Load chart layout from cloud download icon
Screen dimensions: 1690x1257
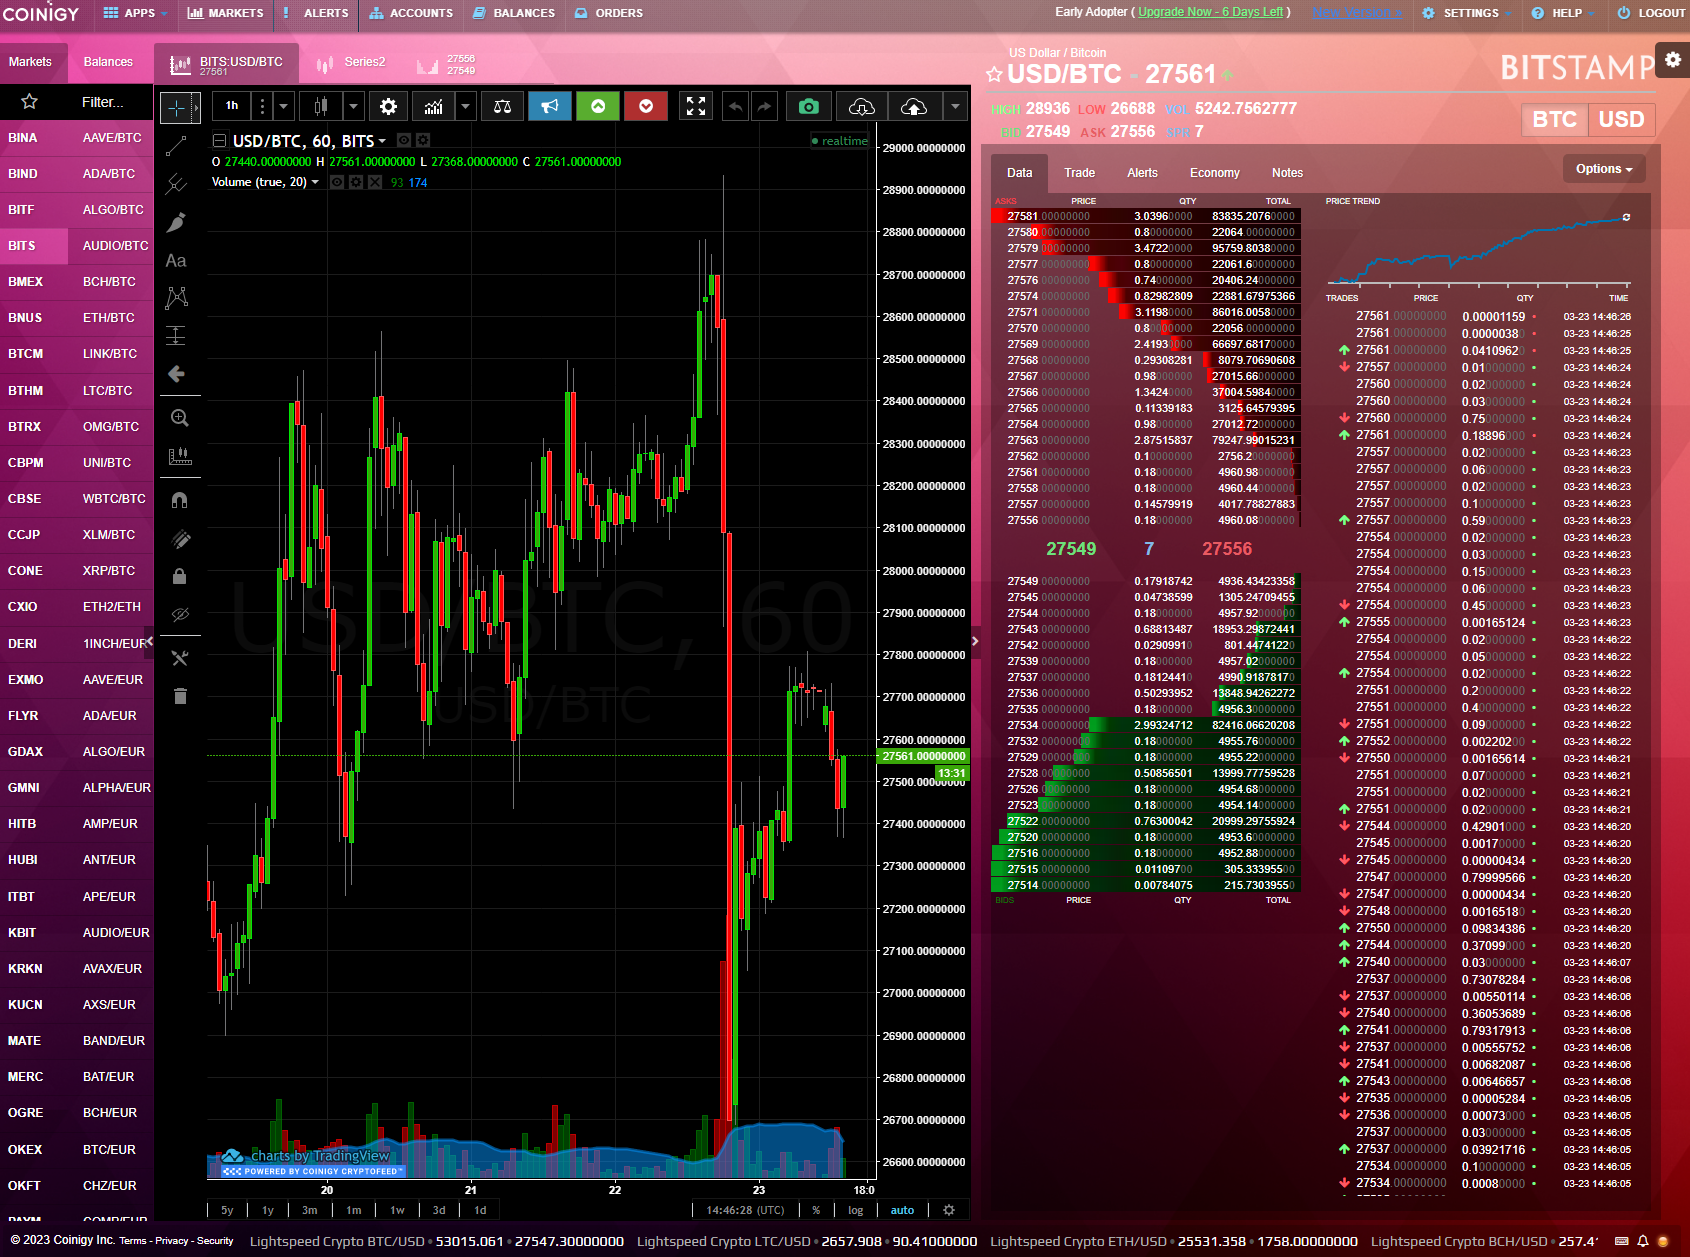tap(862, 106)
